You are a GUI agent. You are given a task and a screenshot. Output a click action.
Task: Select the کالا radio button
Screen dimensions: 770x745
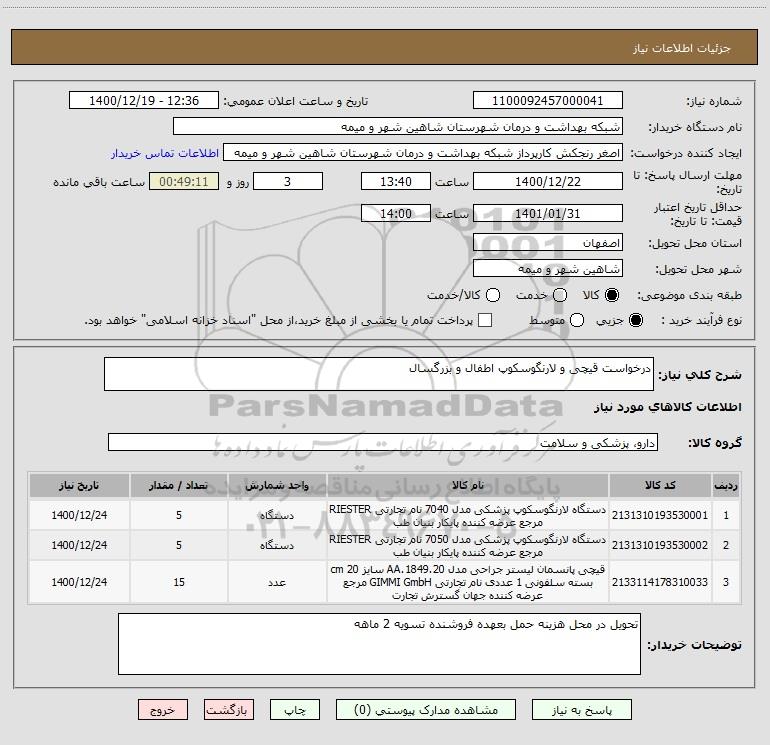click(612, 295)
